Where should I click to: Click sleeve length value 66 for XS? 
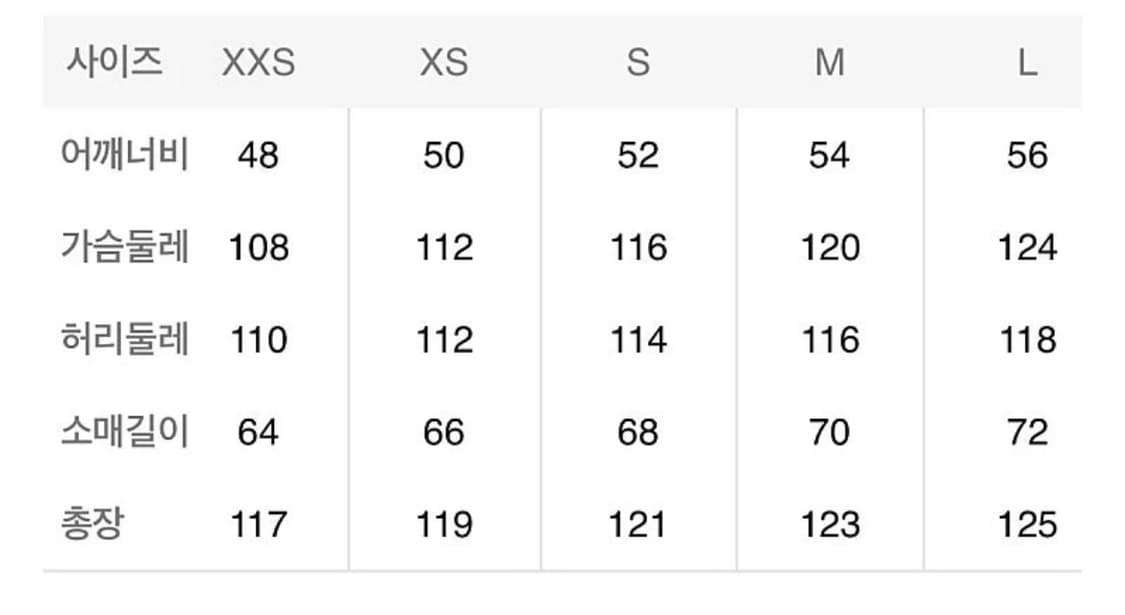click(x=443, y=432)
